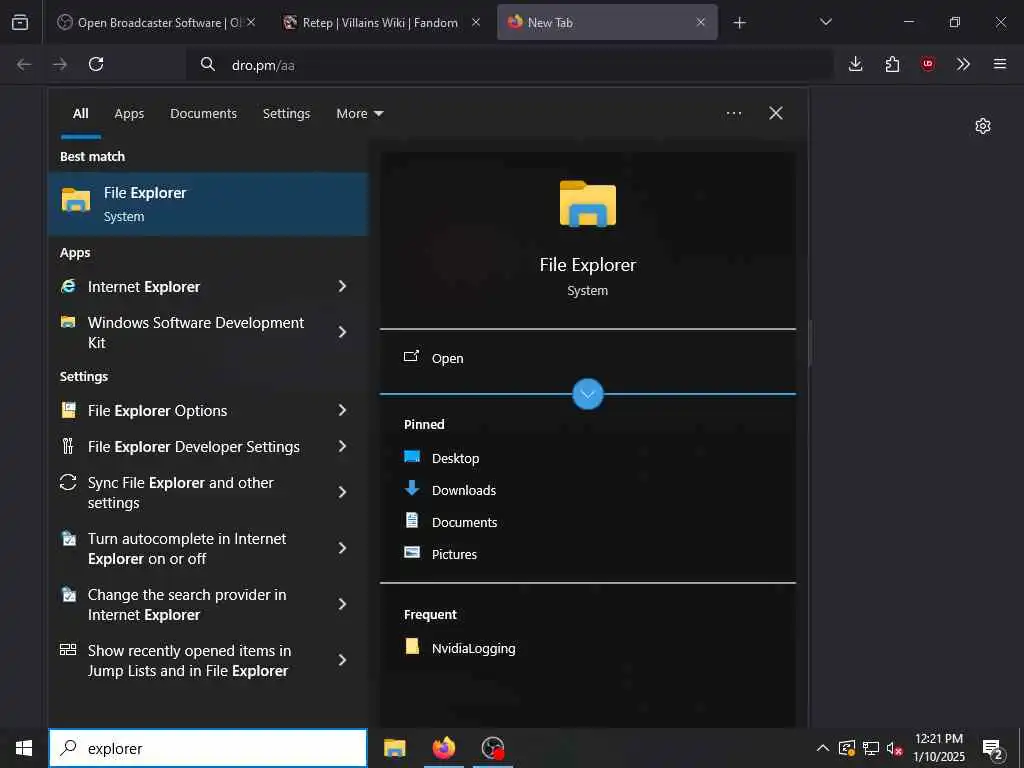Viewport: 1024px width, 768px height.
Task: Open the Firefox View icon
Action: pyautogui.click(x=20, y=23)
